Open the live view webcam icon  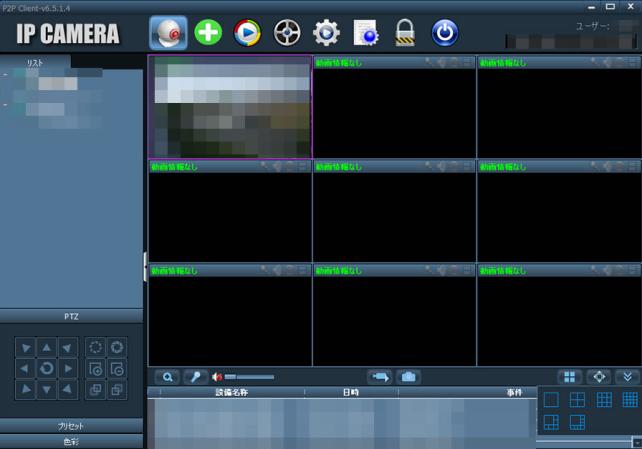(x=168, y=33)
